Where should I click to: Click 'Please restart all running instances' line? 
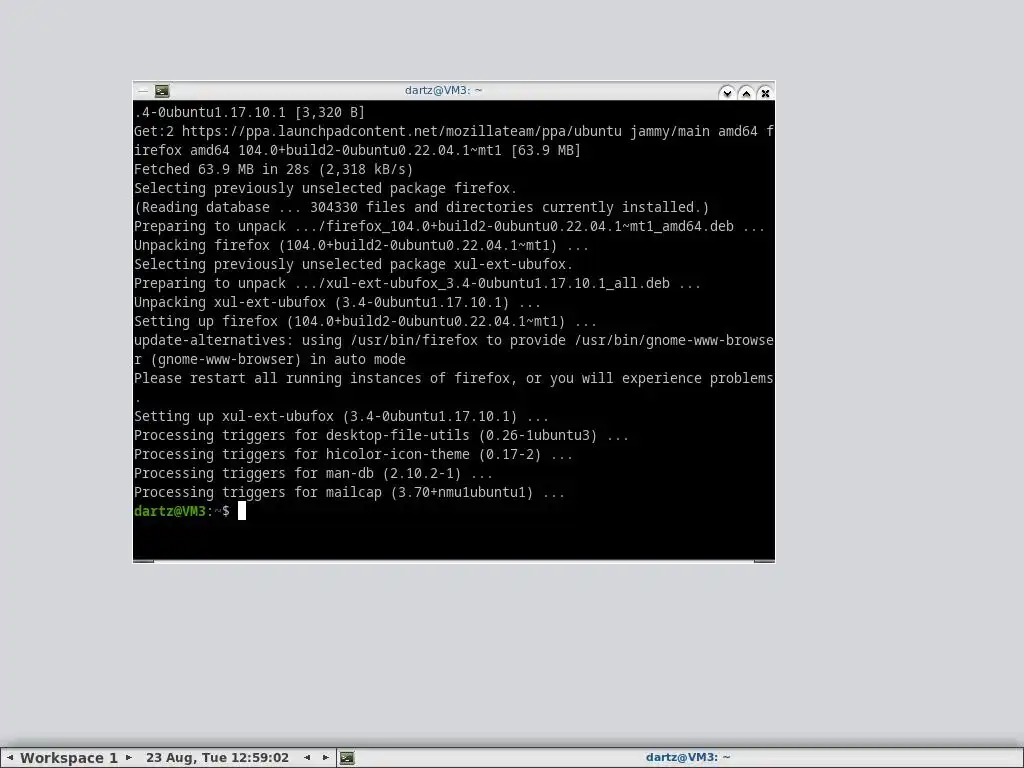[454, 378]
